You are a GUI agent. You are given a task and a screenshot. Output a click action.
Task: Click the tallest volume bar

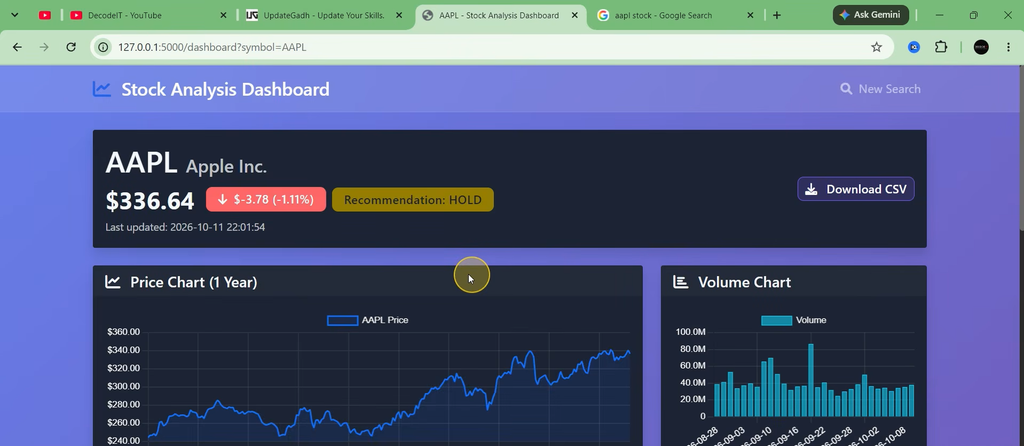[x=810, y=380]
